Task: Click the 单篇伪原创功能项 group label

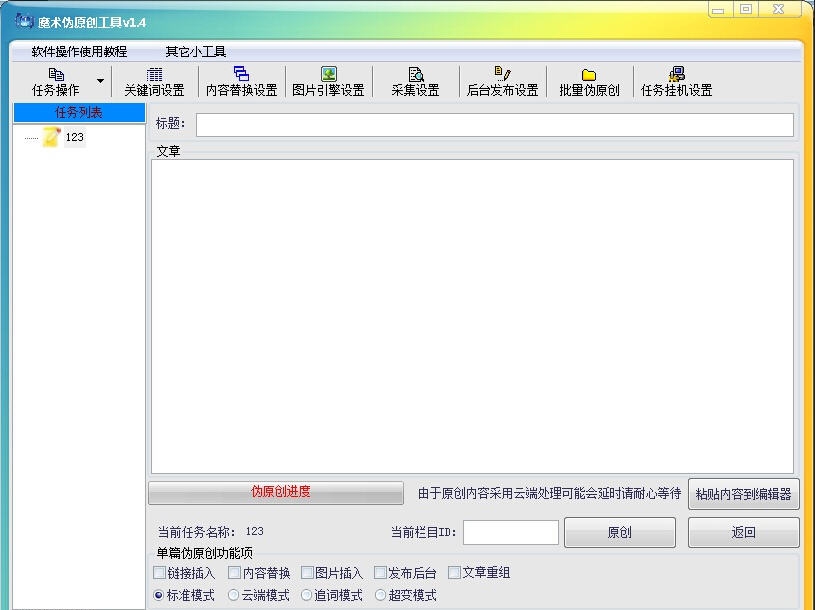Action: 204,553
